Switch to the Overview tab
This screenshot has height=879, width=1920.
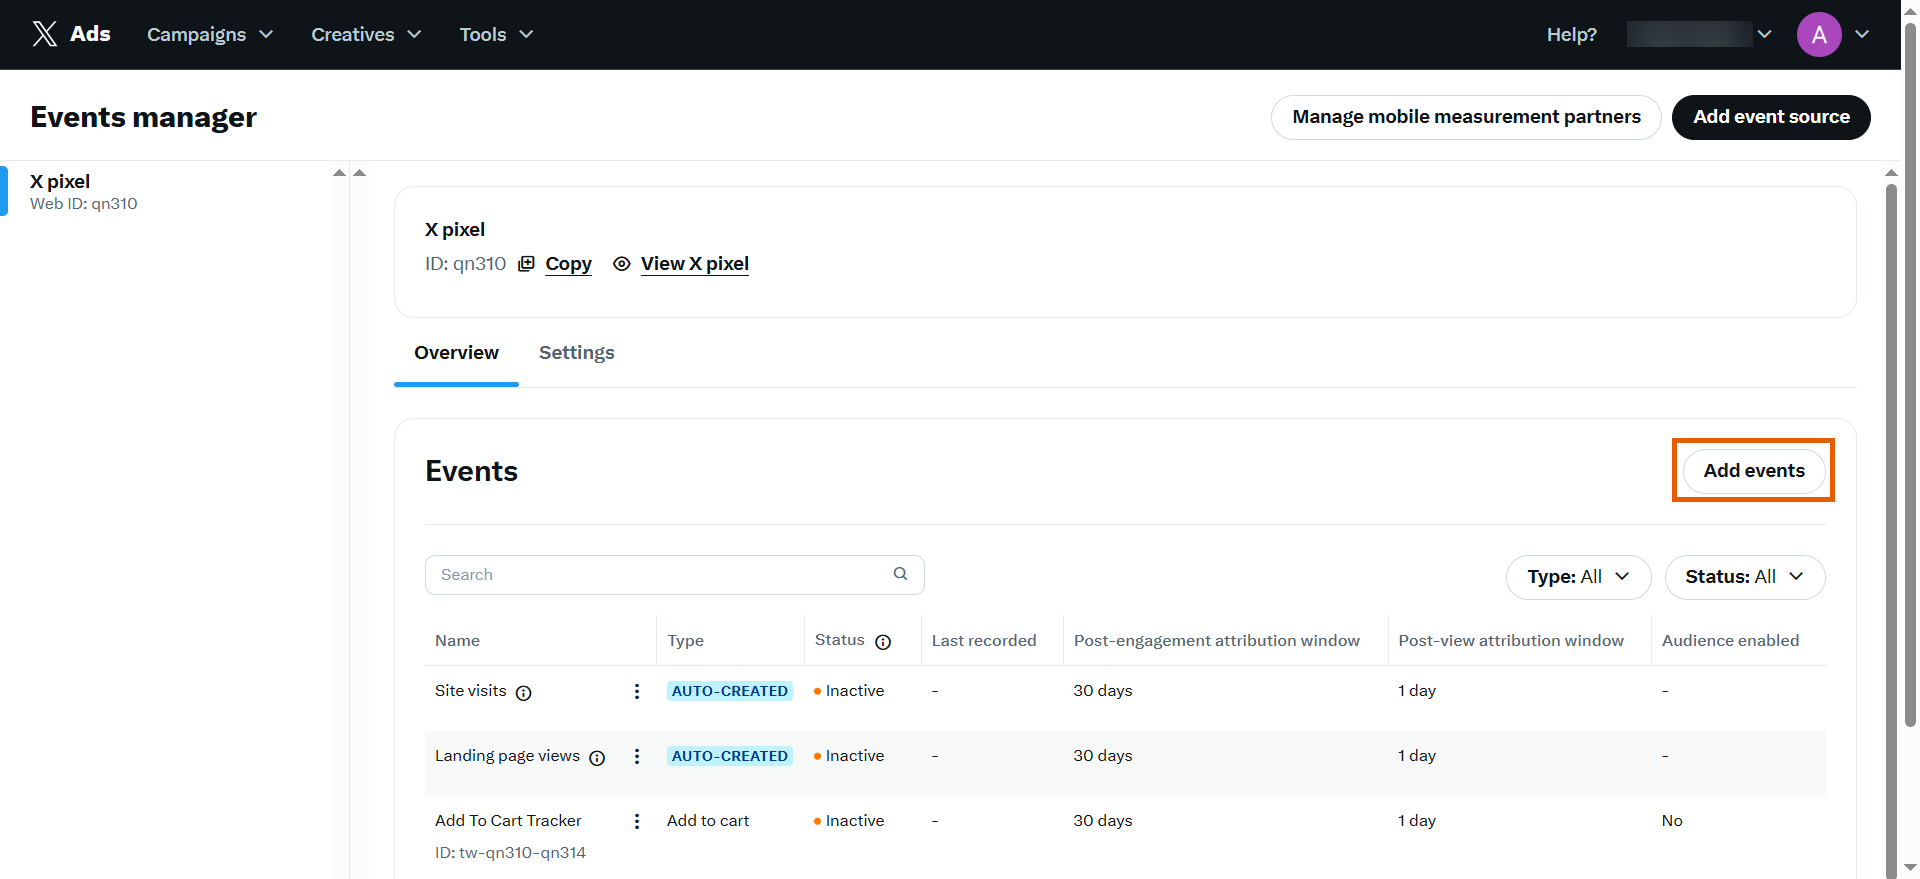coord(456,353)
